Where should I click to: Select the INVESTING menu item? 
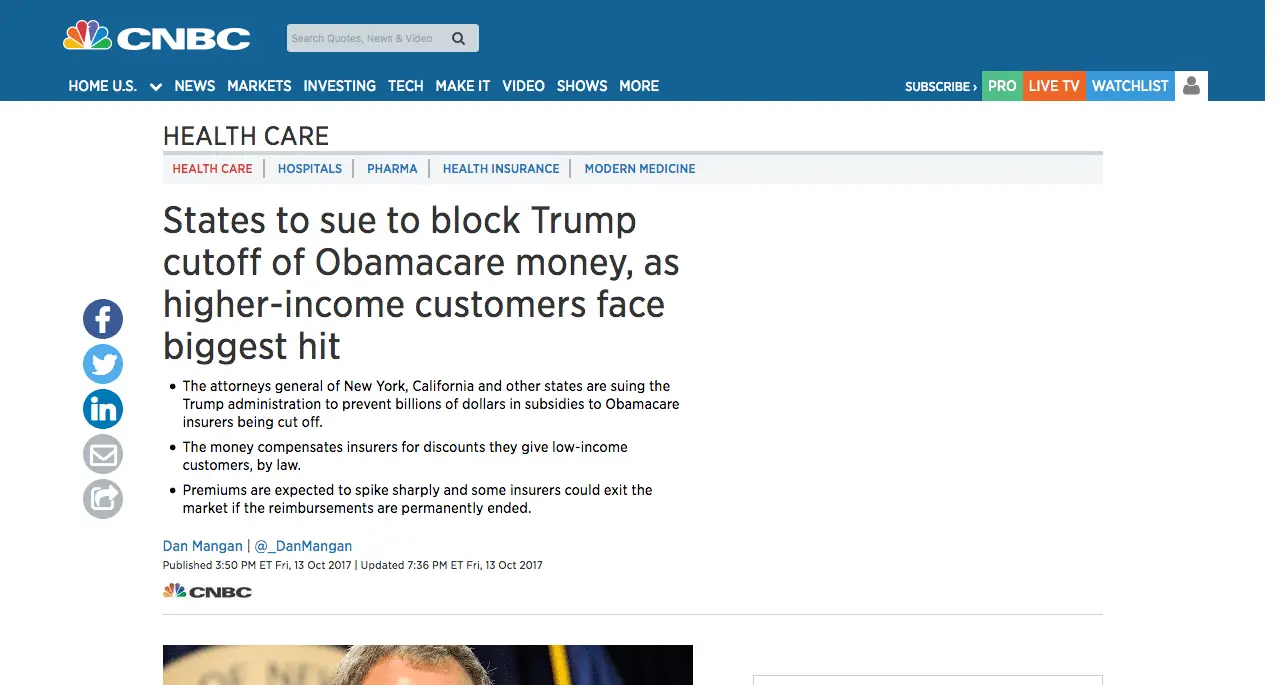click(x=340, y=86)
